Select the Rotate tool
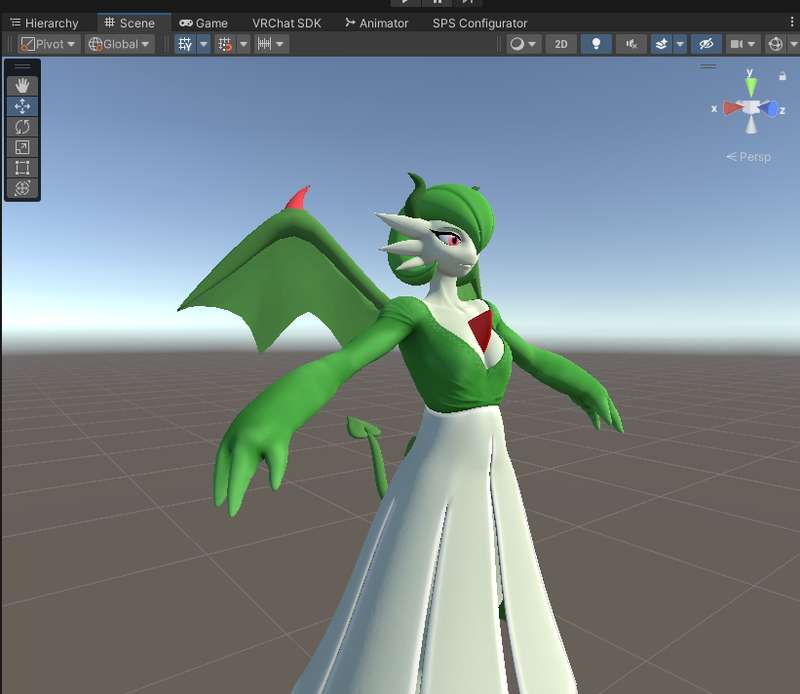This screenshot has height=694, width=800. coord(22,127)
